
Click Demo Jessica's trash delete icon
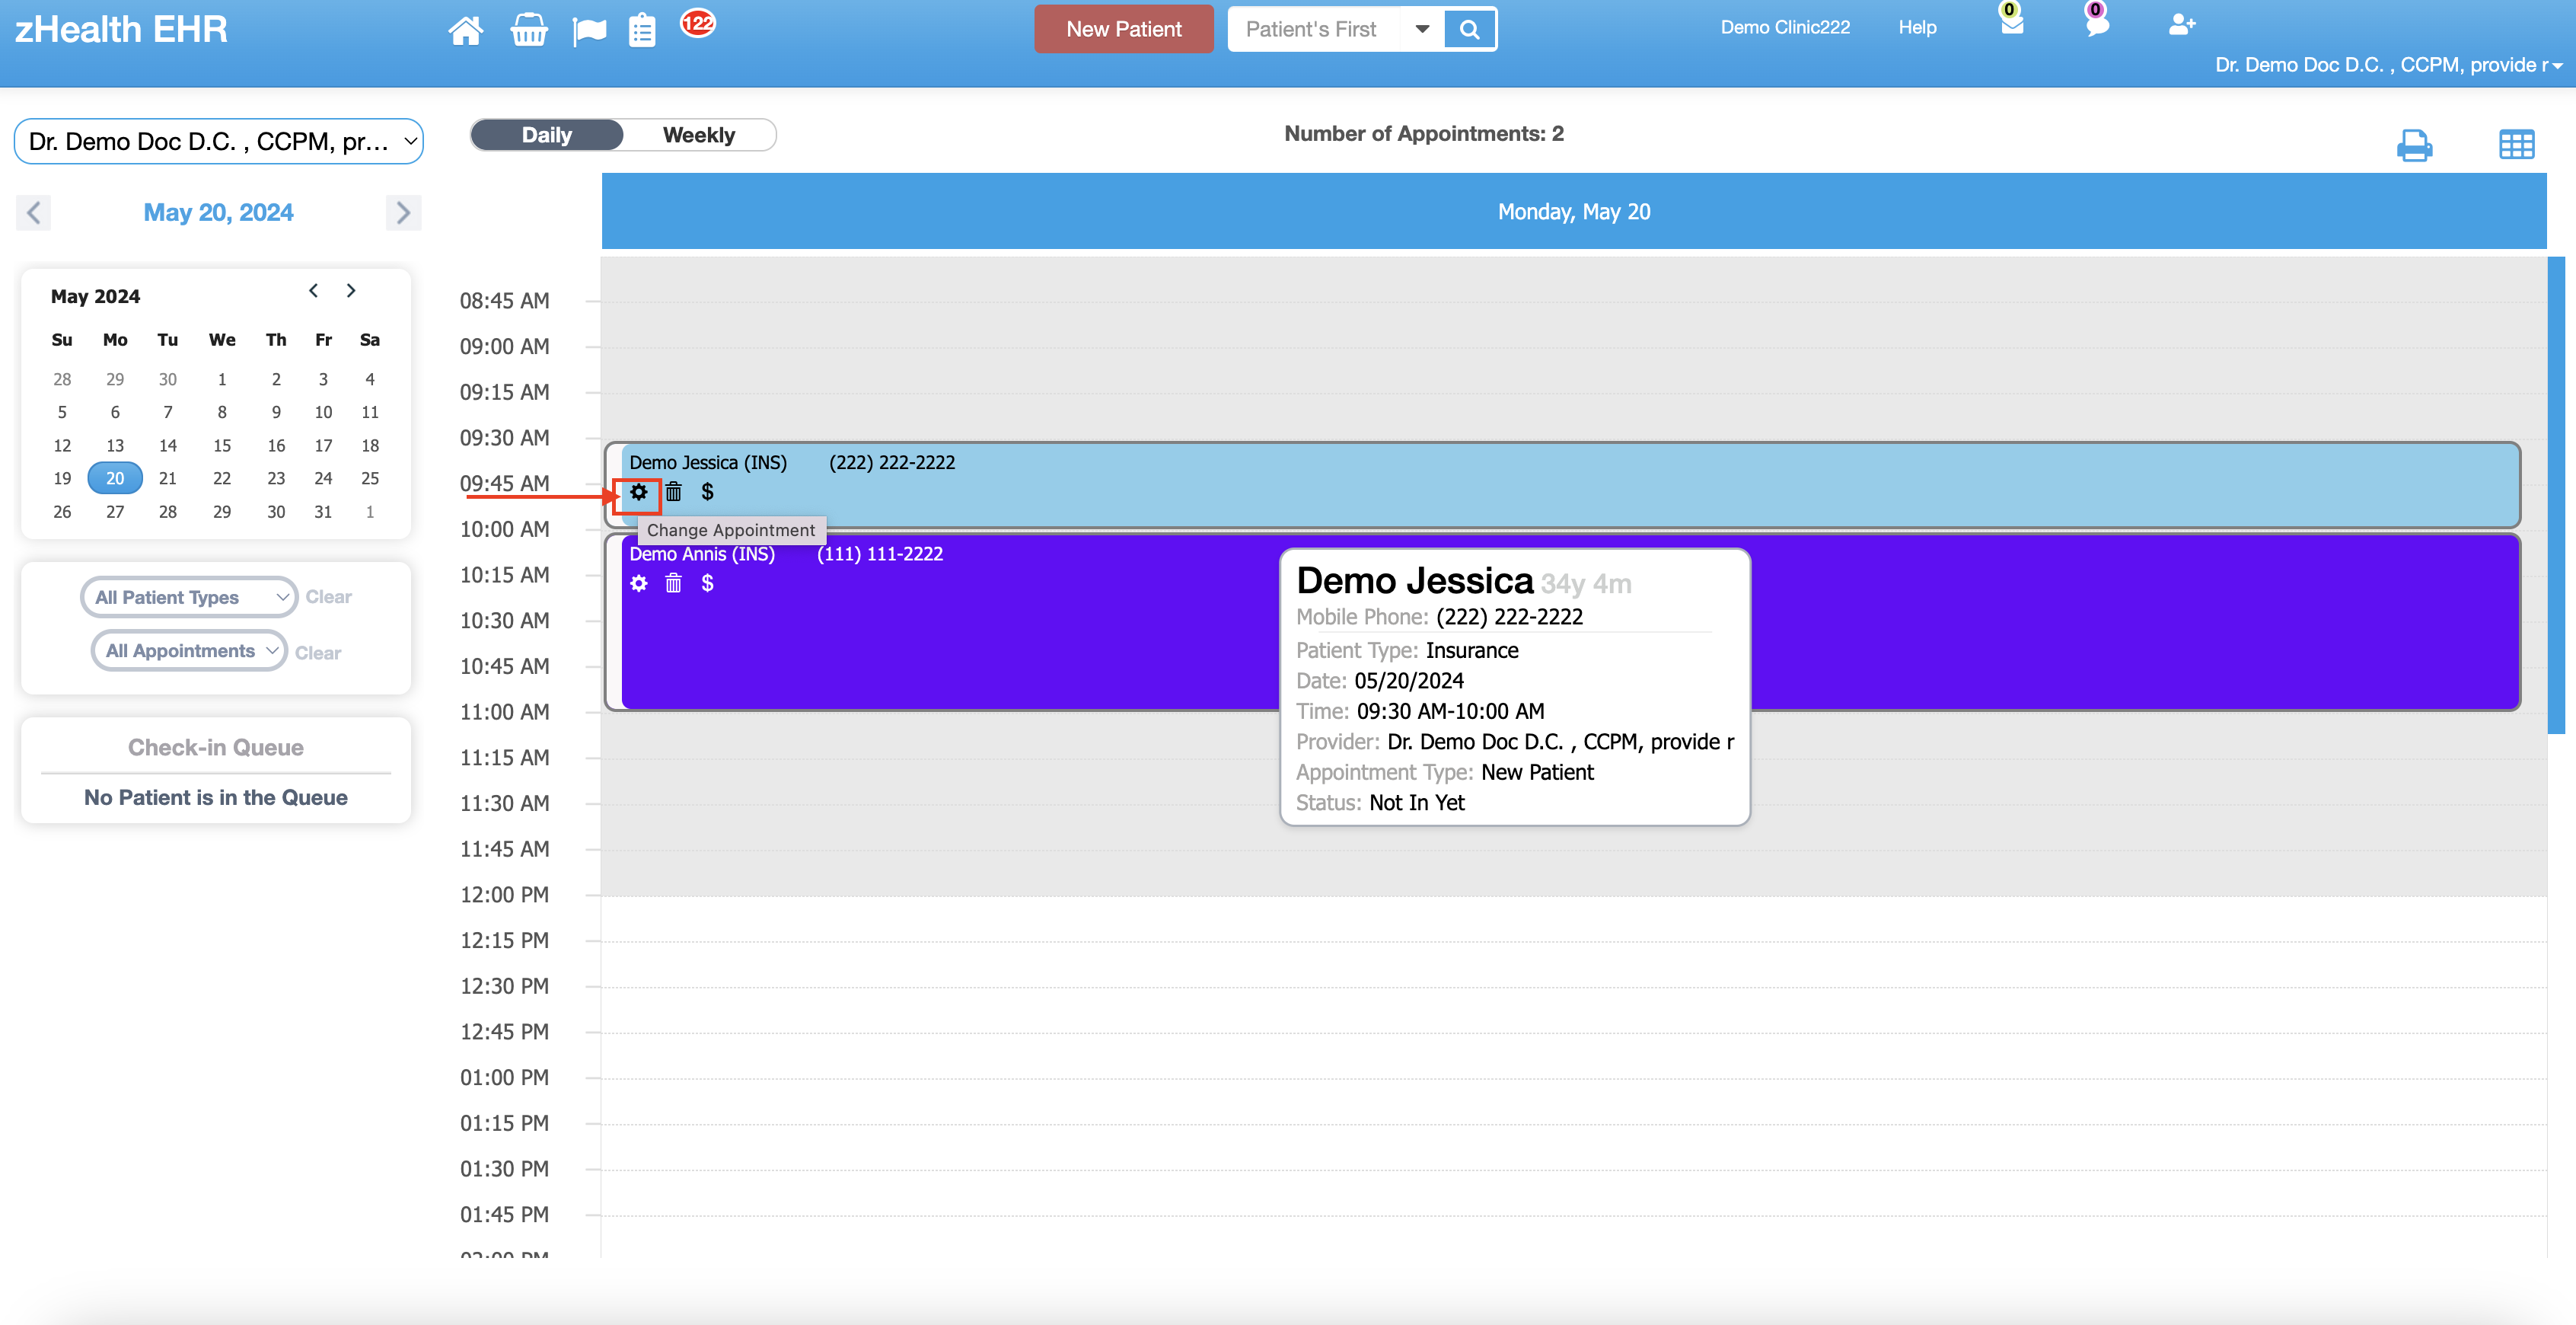tap(673, 492)
